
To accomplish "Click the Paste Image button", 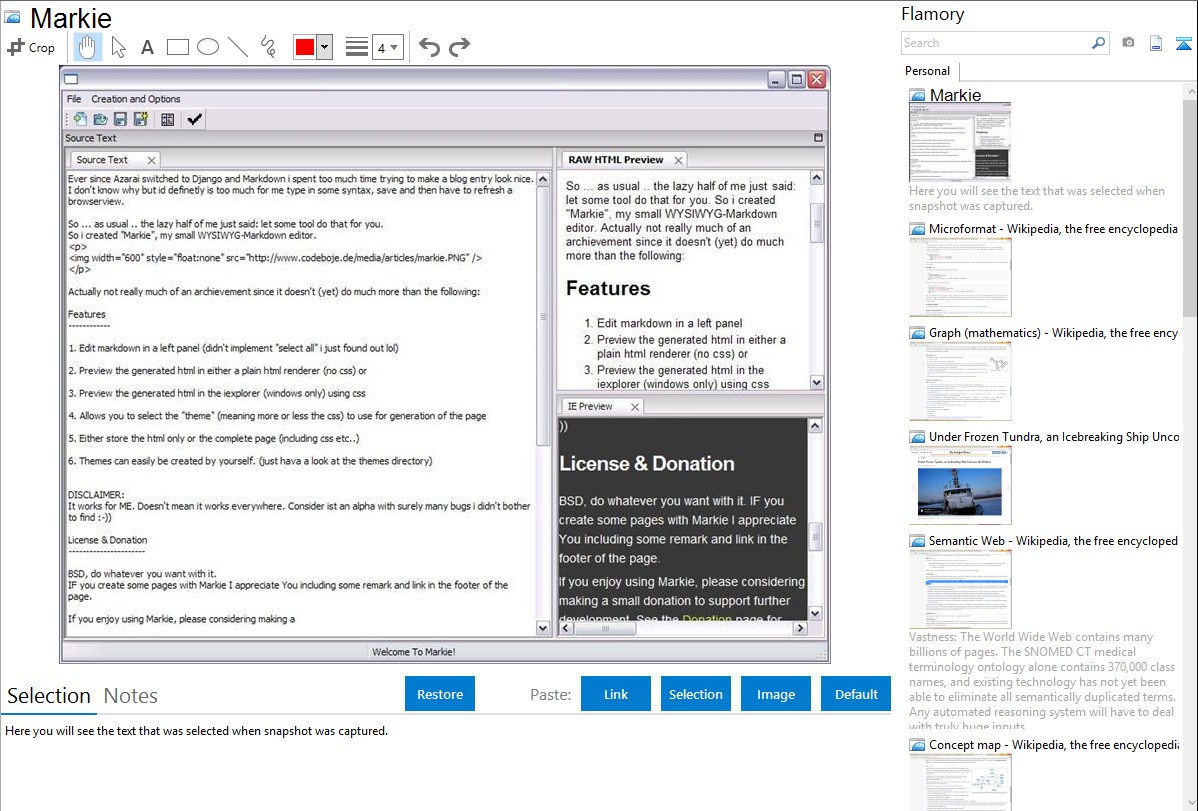I will pyautogui.click(x=775, y=694).
